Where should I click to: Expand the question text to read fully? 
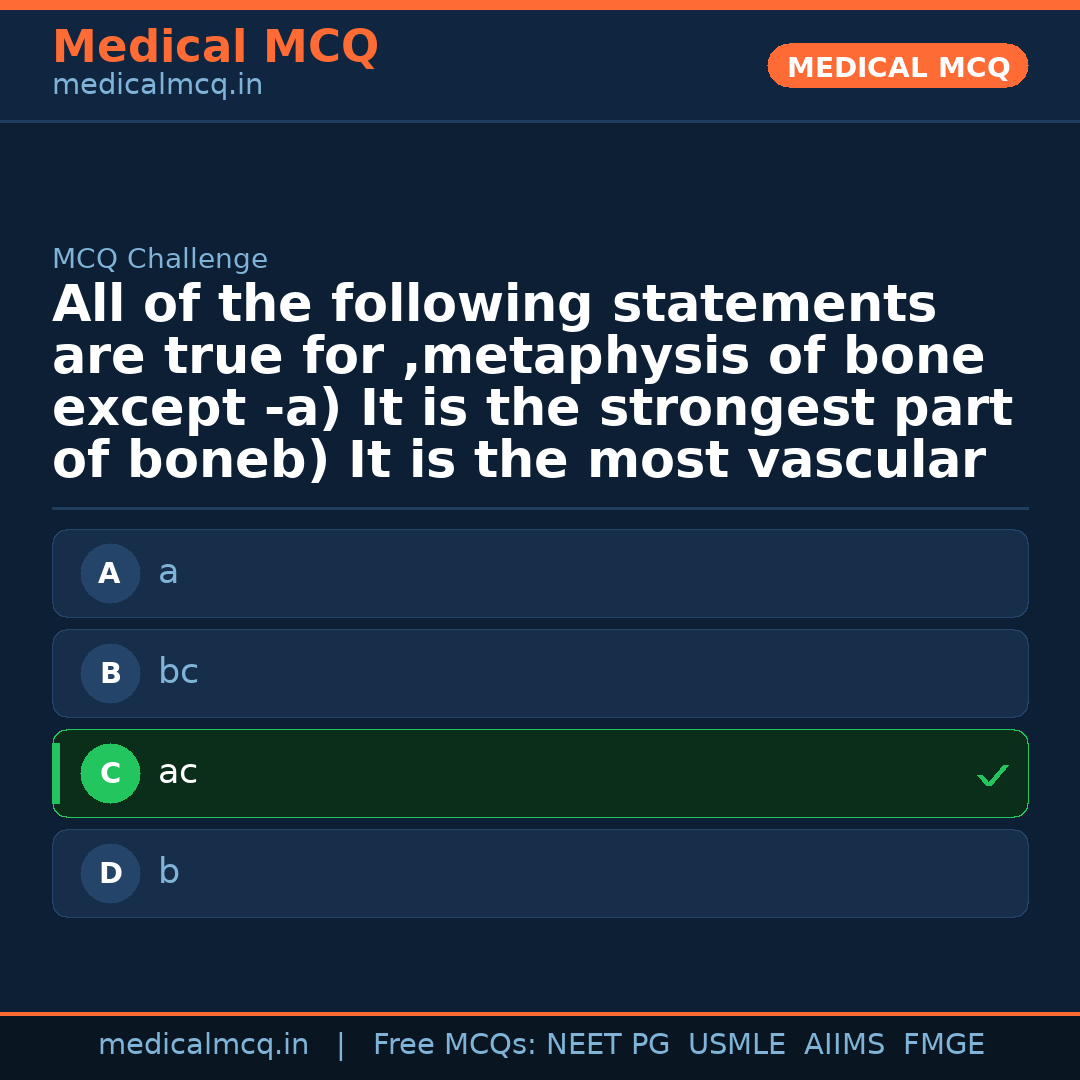(x=533, y=380)
